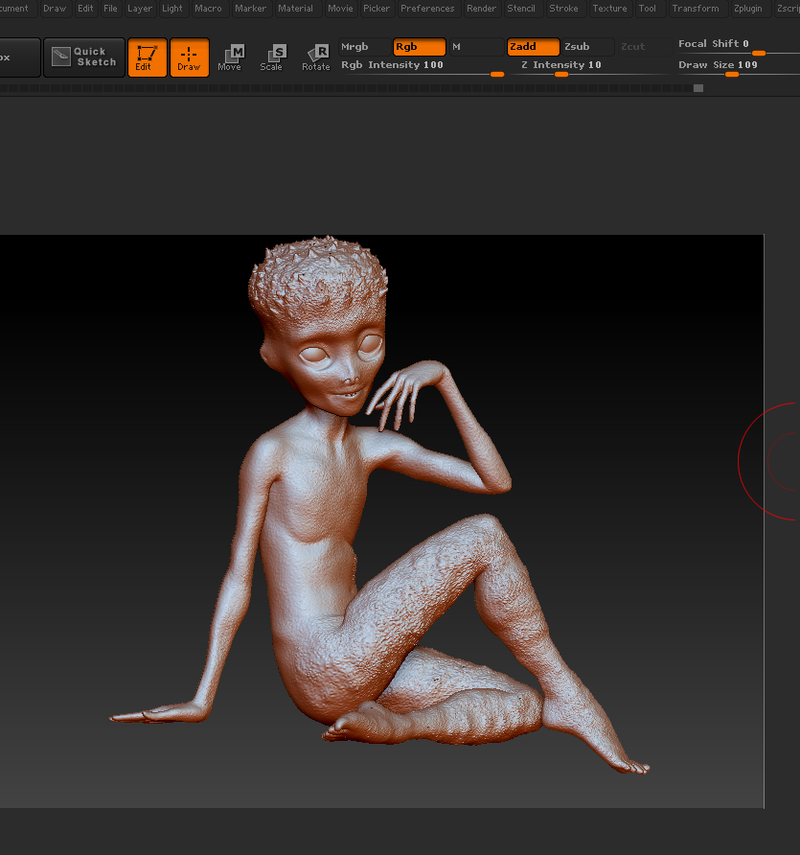This screenshot has height=855, width=800.
Task: Open the Texture menu
Action: [610, 8]
